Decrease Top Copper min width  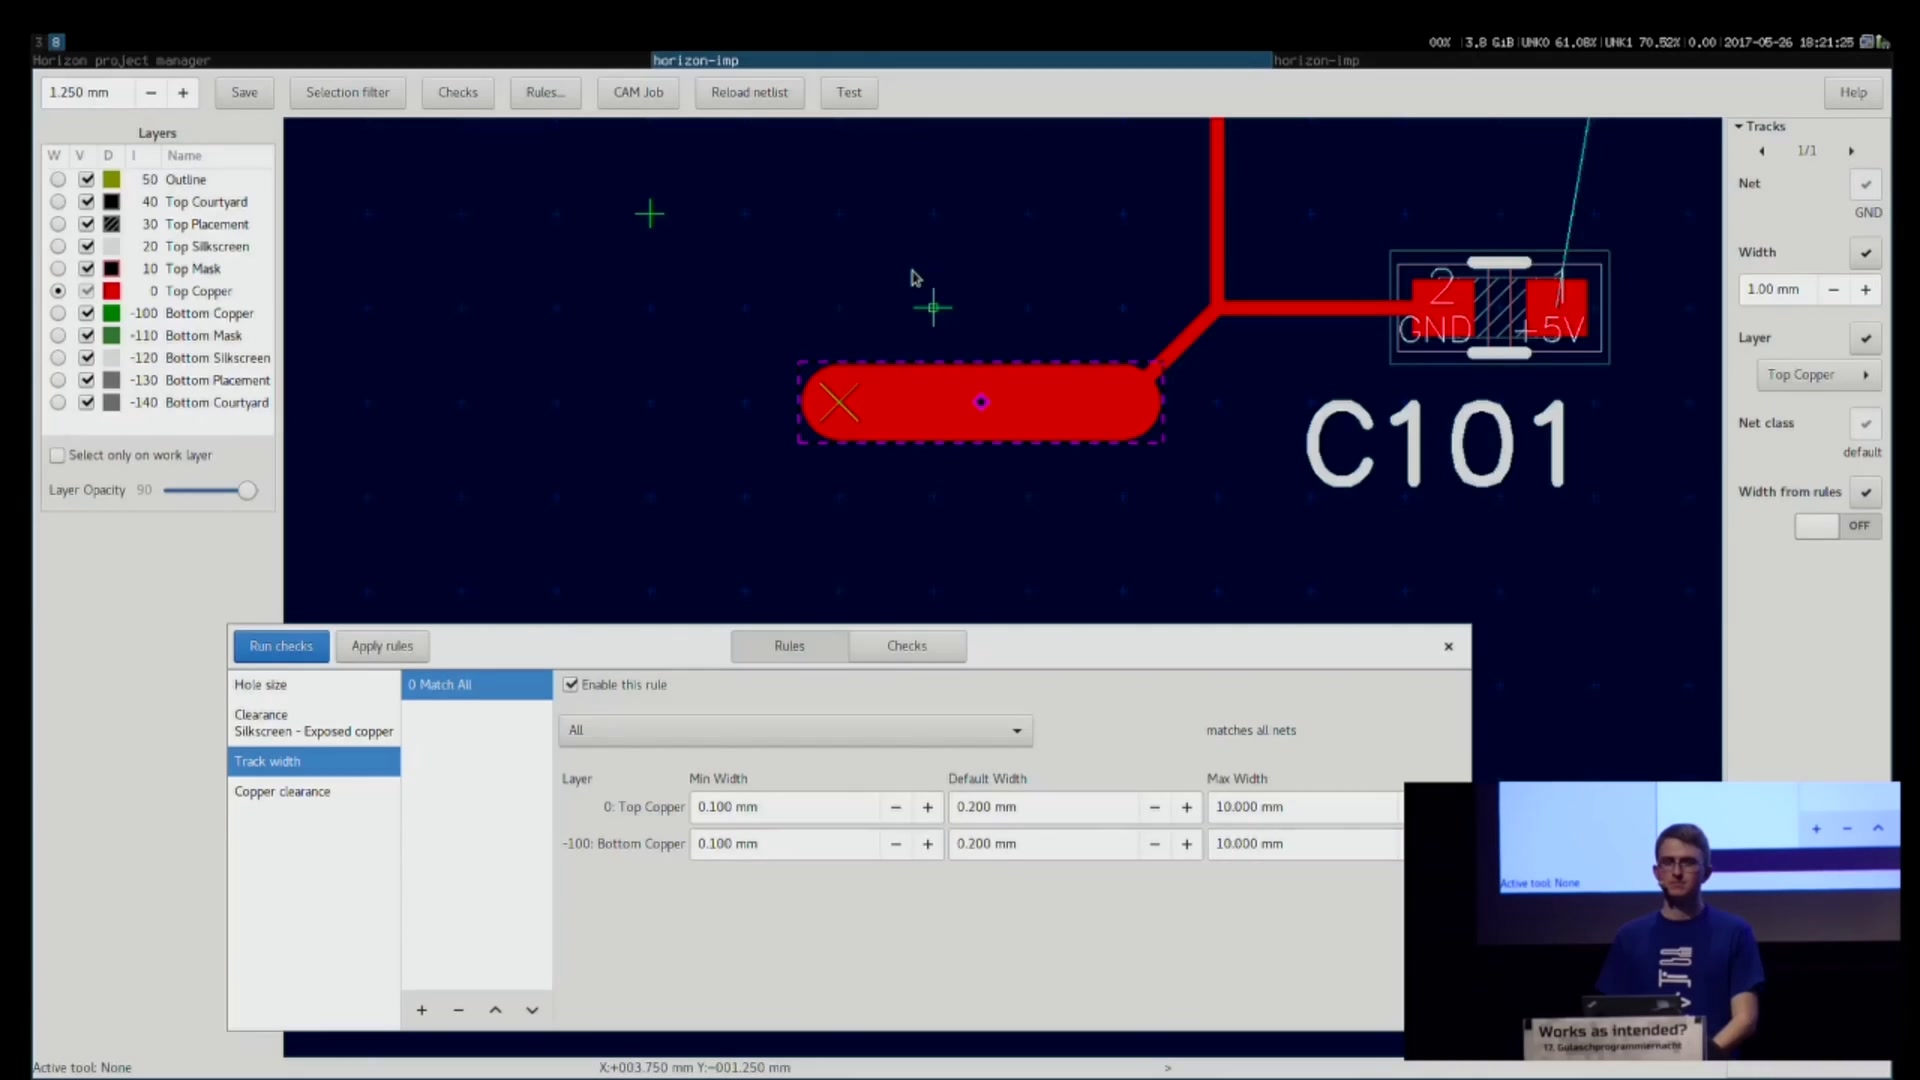tap(896, 808)
